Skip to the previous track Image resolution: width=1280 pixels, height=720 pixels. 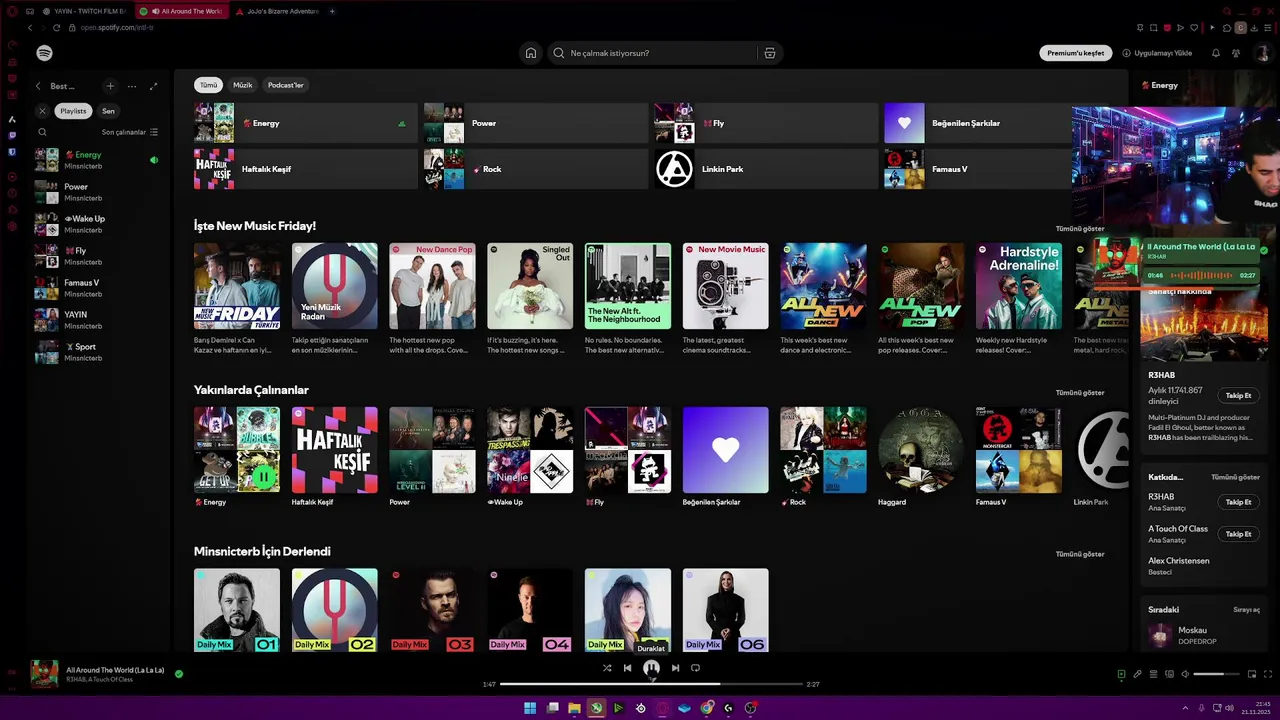628,668
